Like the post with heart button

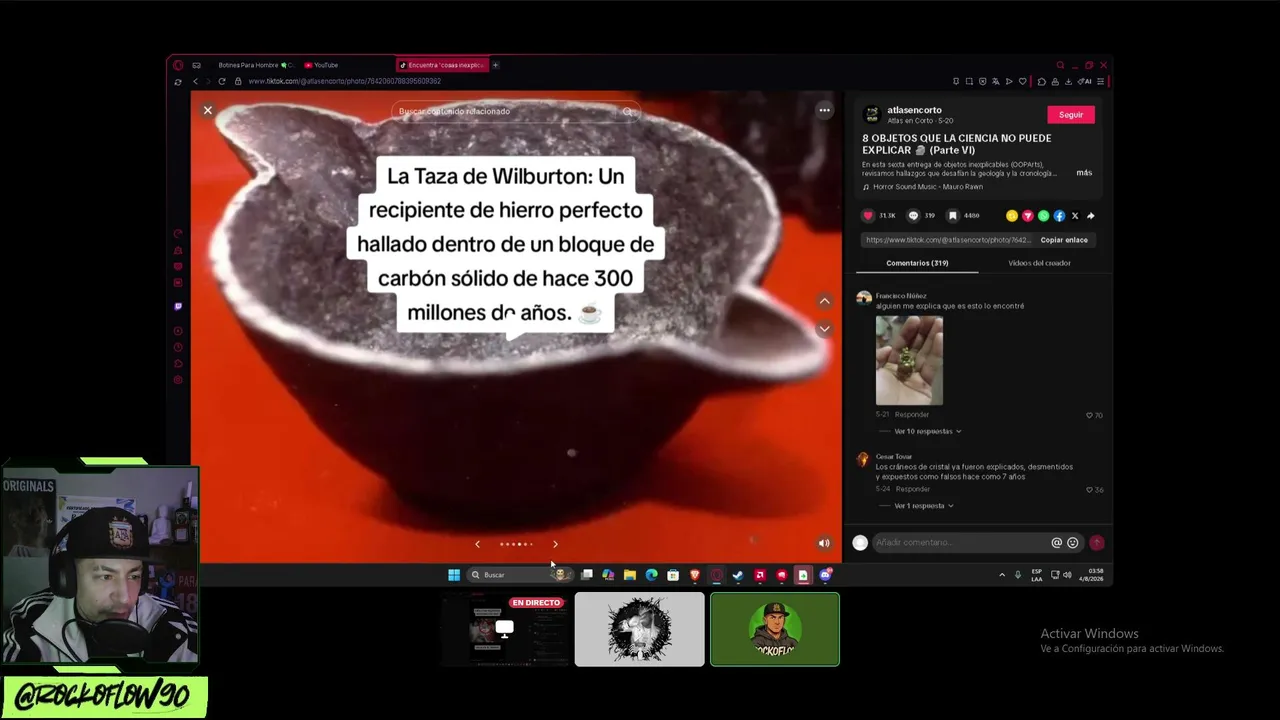pyautogui.click(x=868, y=215)
